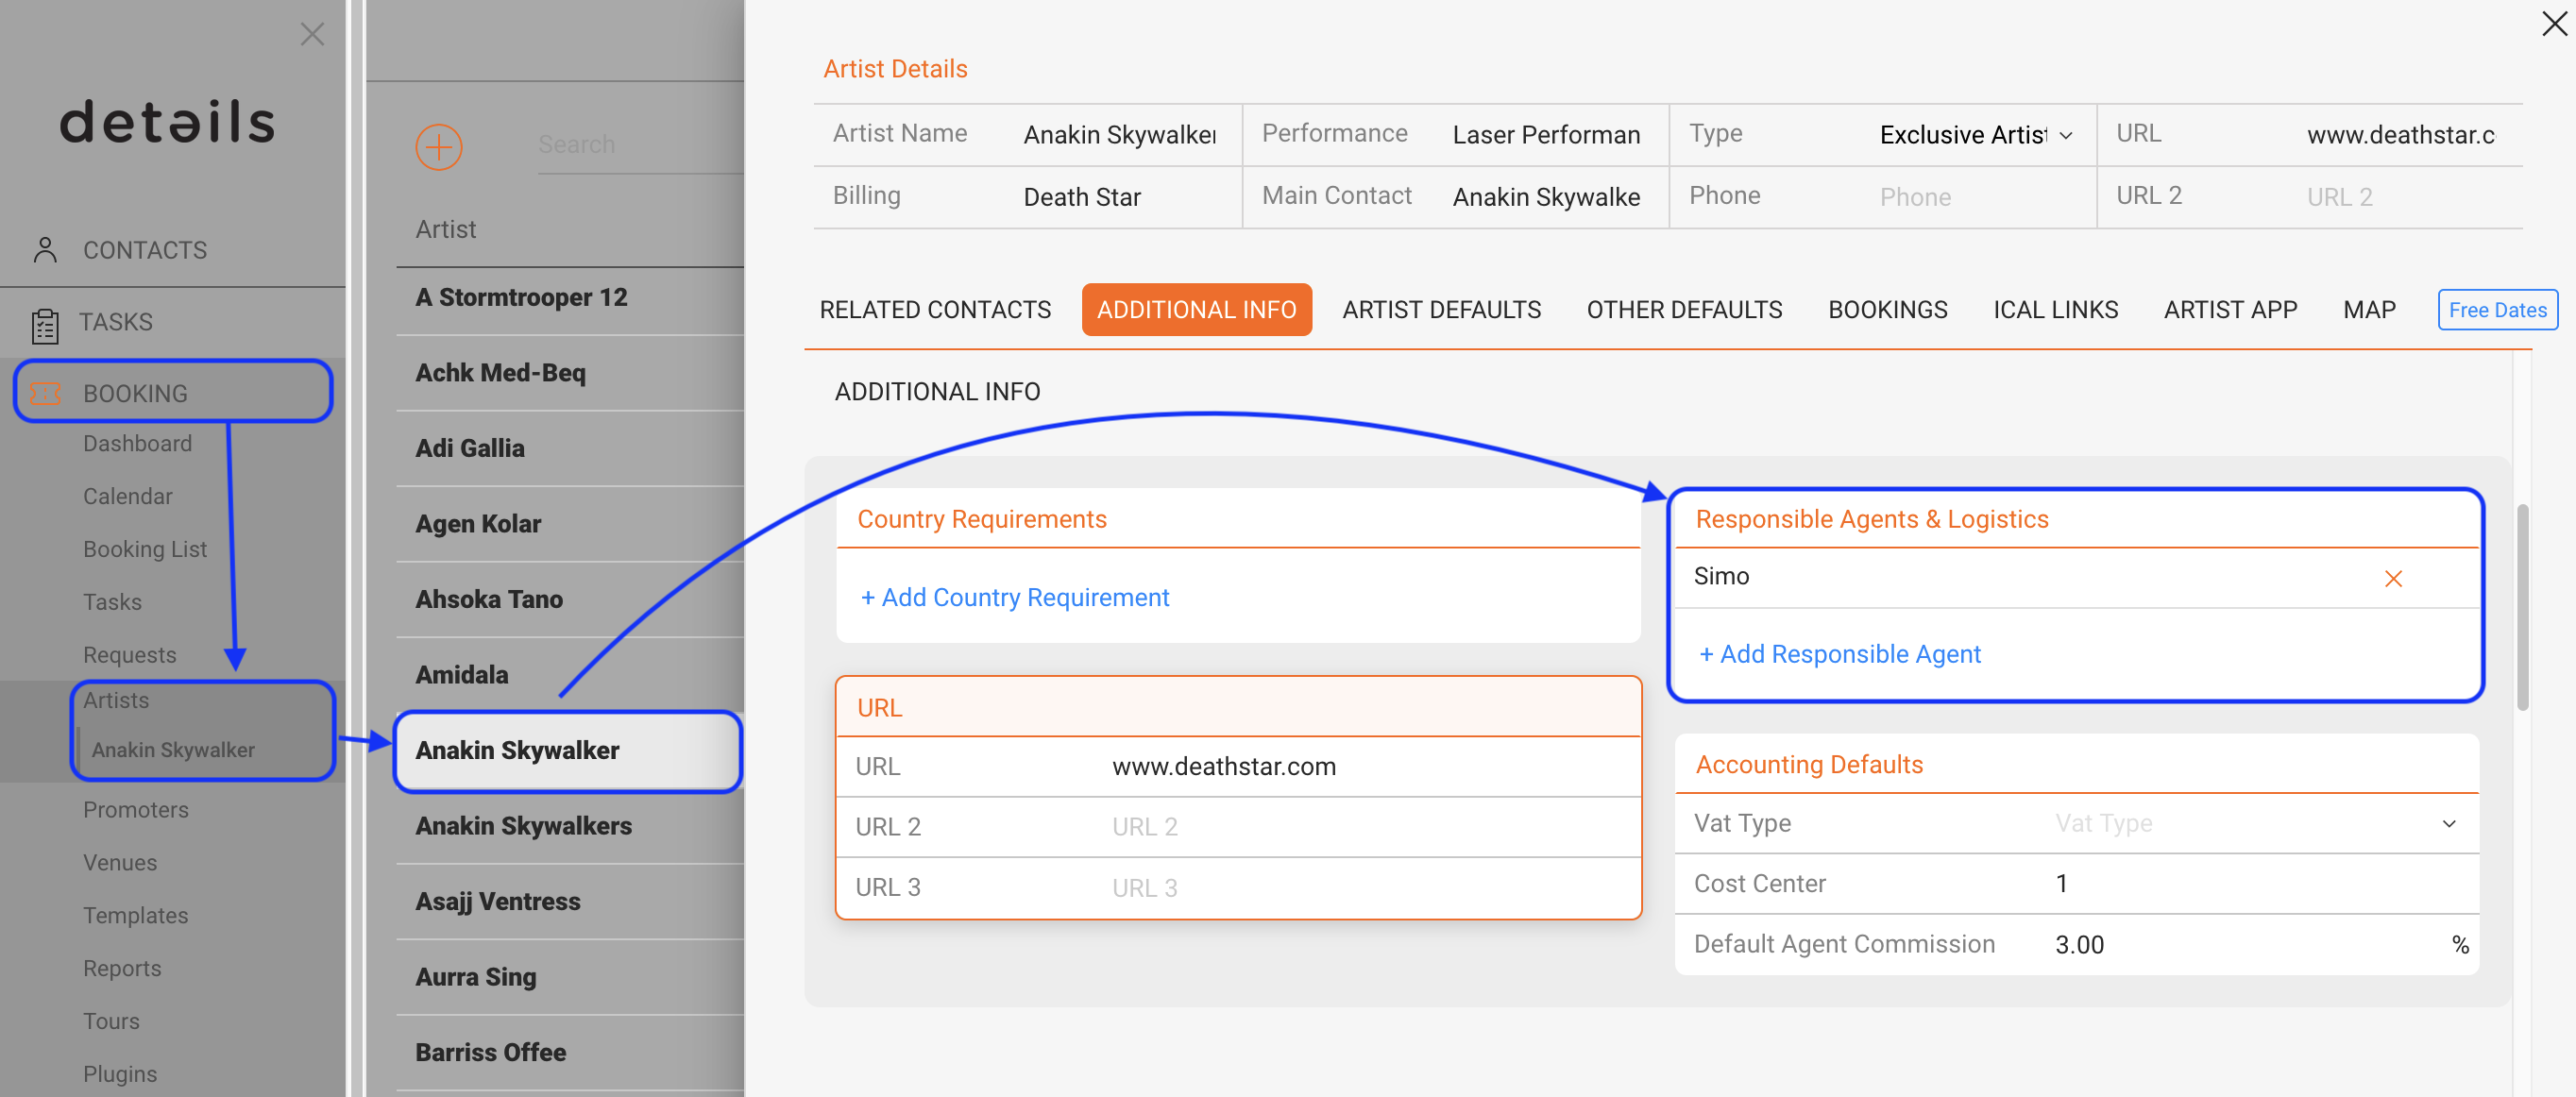Open Templates menu item
Screen dimensions: 2576x1097
(x=135, y=916)
